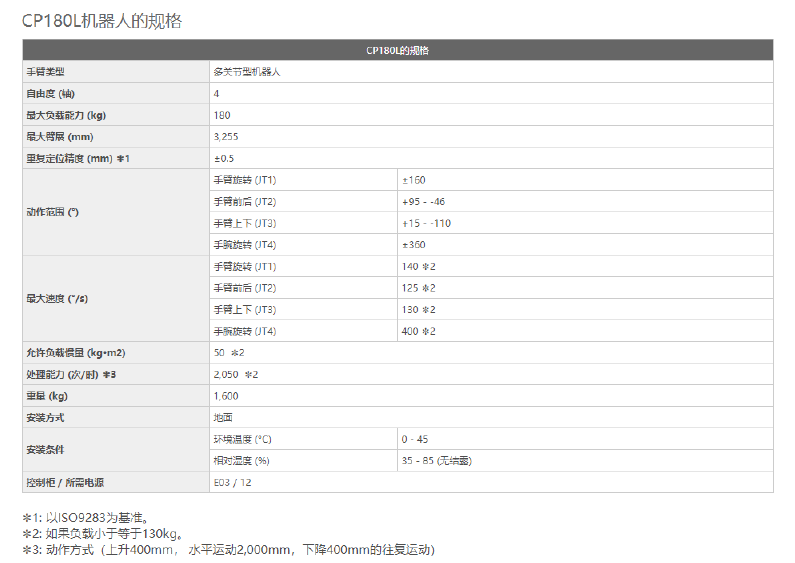Select the 手臂类型 row label
The image size is (795, 563).
pyautogui.click(x=46, y=72)
